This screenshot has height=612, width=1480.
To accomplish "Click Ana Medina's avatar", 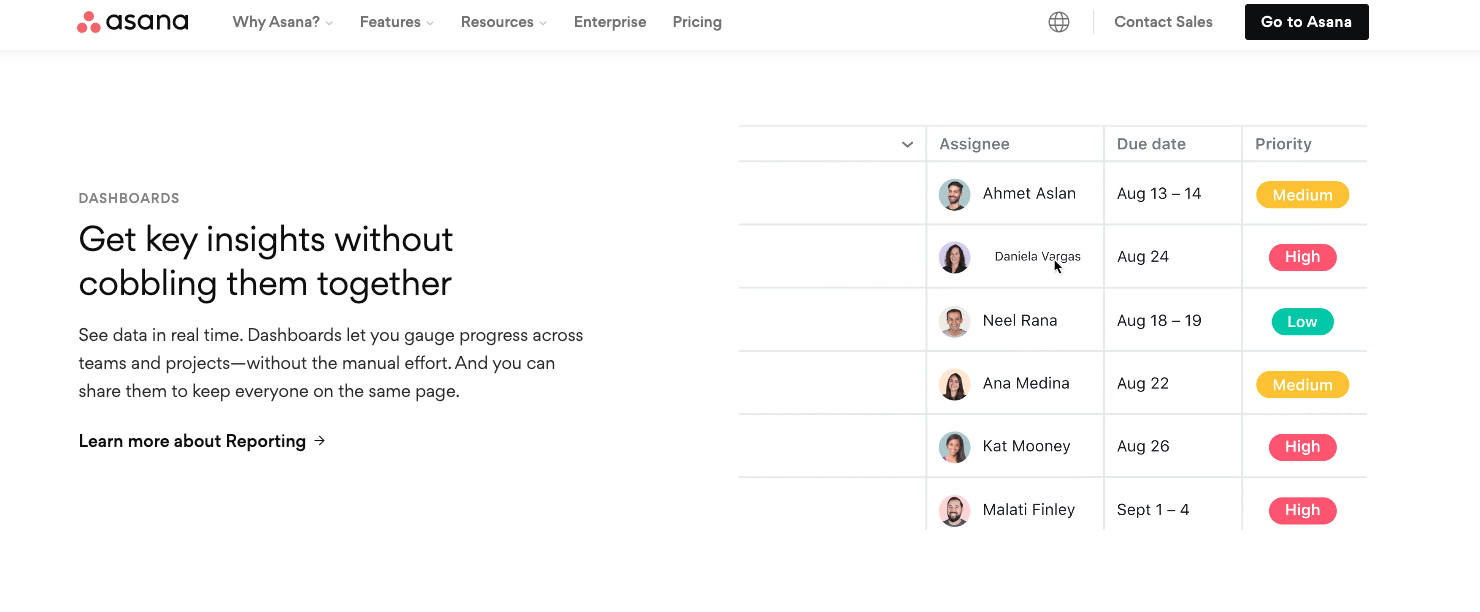I will [x=955, y=384].
